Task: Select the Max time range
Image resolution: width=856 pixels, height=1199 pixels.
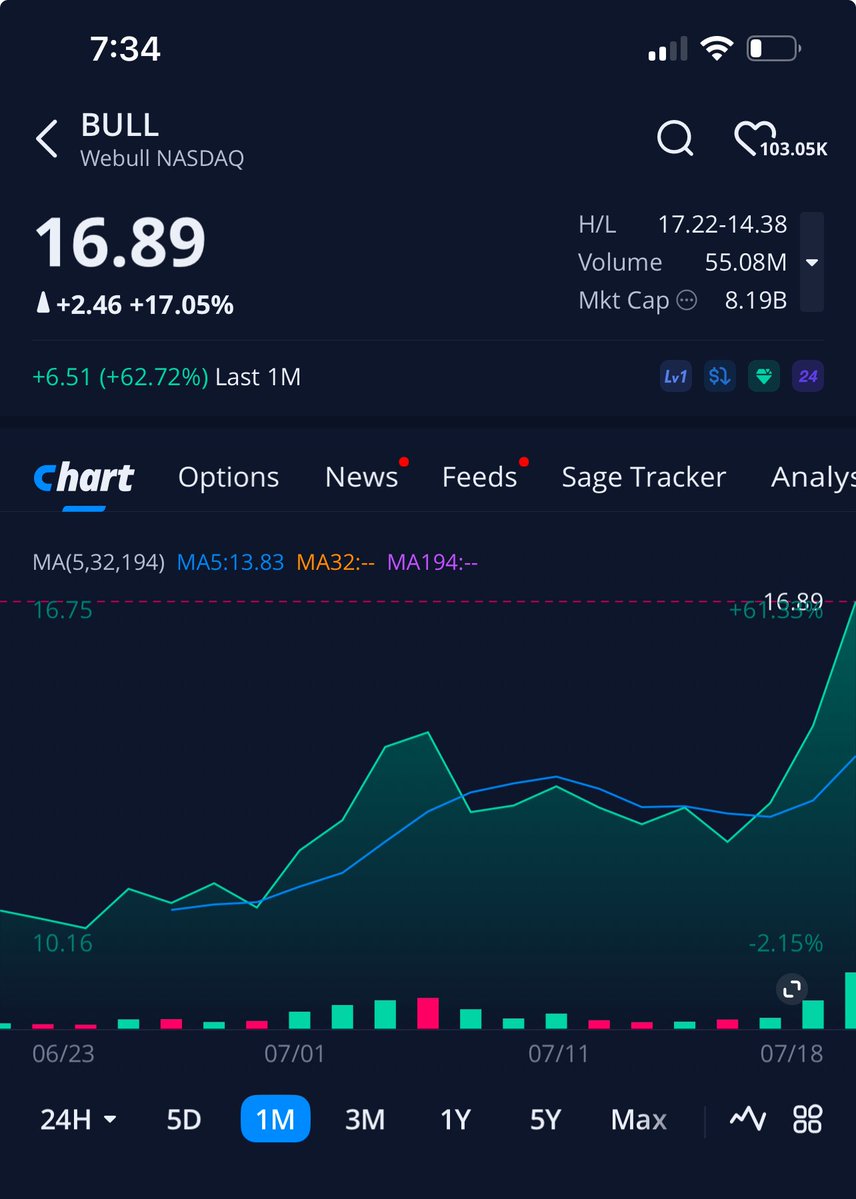Action: click(639, 1119)
